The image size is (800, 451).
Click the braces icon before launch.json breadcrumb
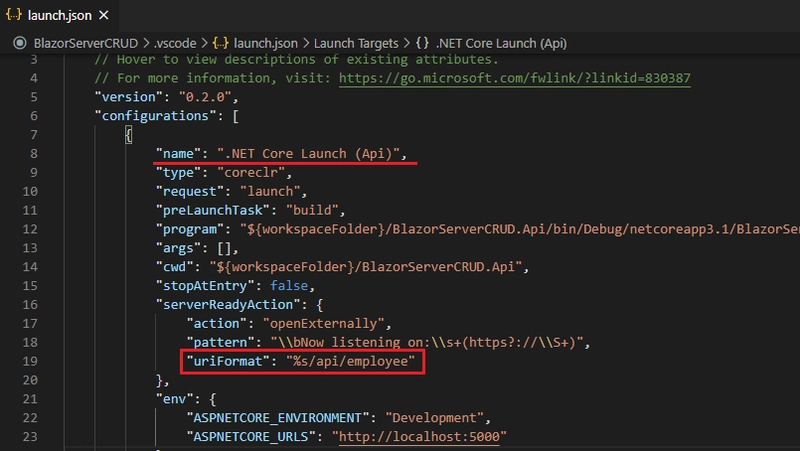(x=223, y=44)
